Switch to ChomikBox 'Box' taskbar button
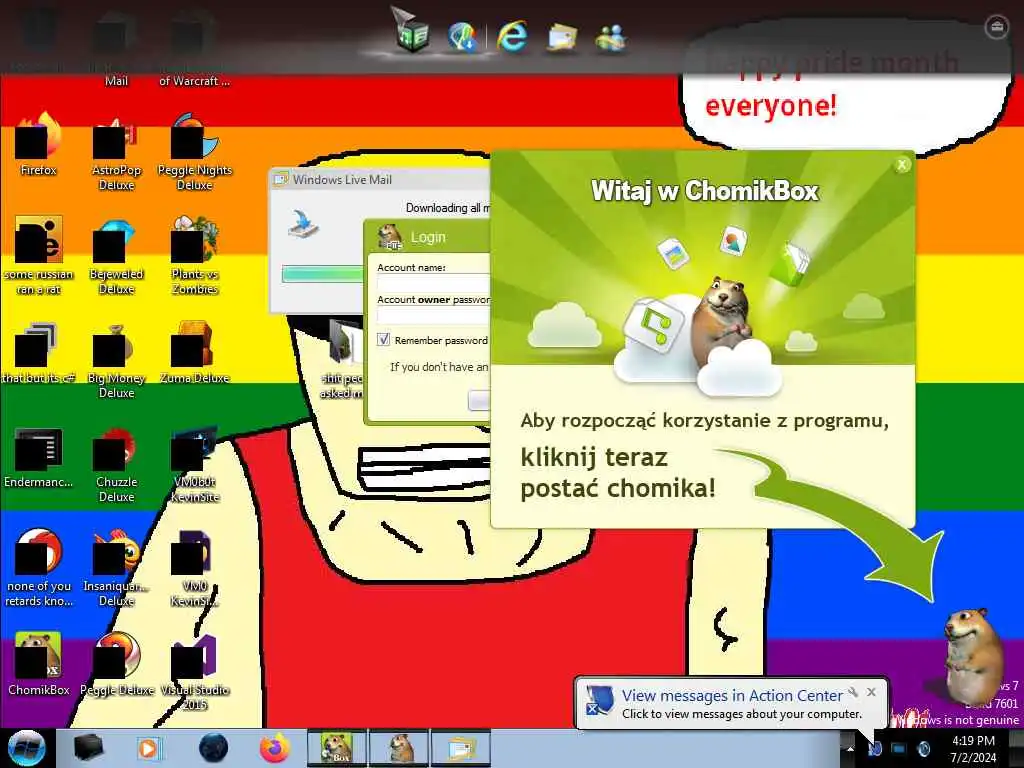1024x768 pixels. click(x=337, y=748)
